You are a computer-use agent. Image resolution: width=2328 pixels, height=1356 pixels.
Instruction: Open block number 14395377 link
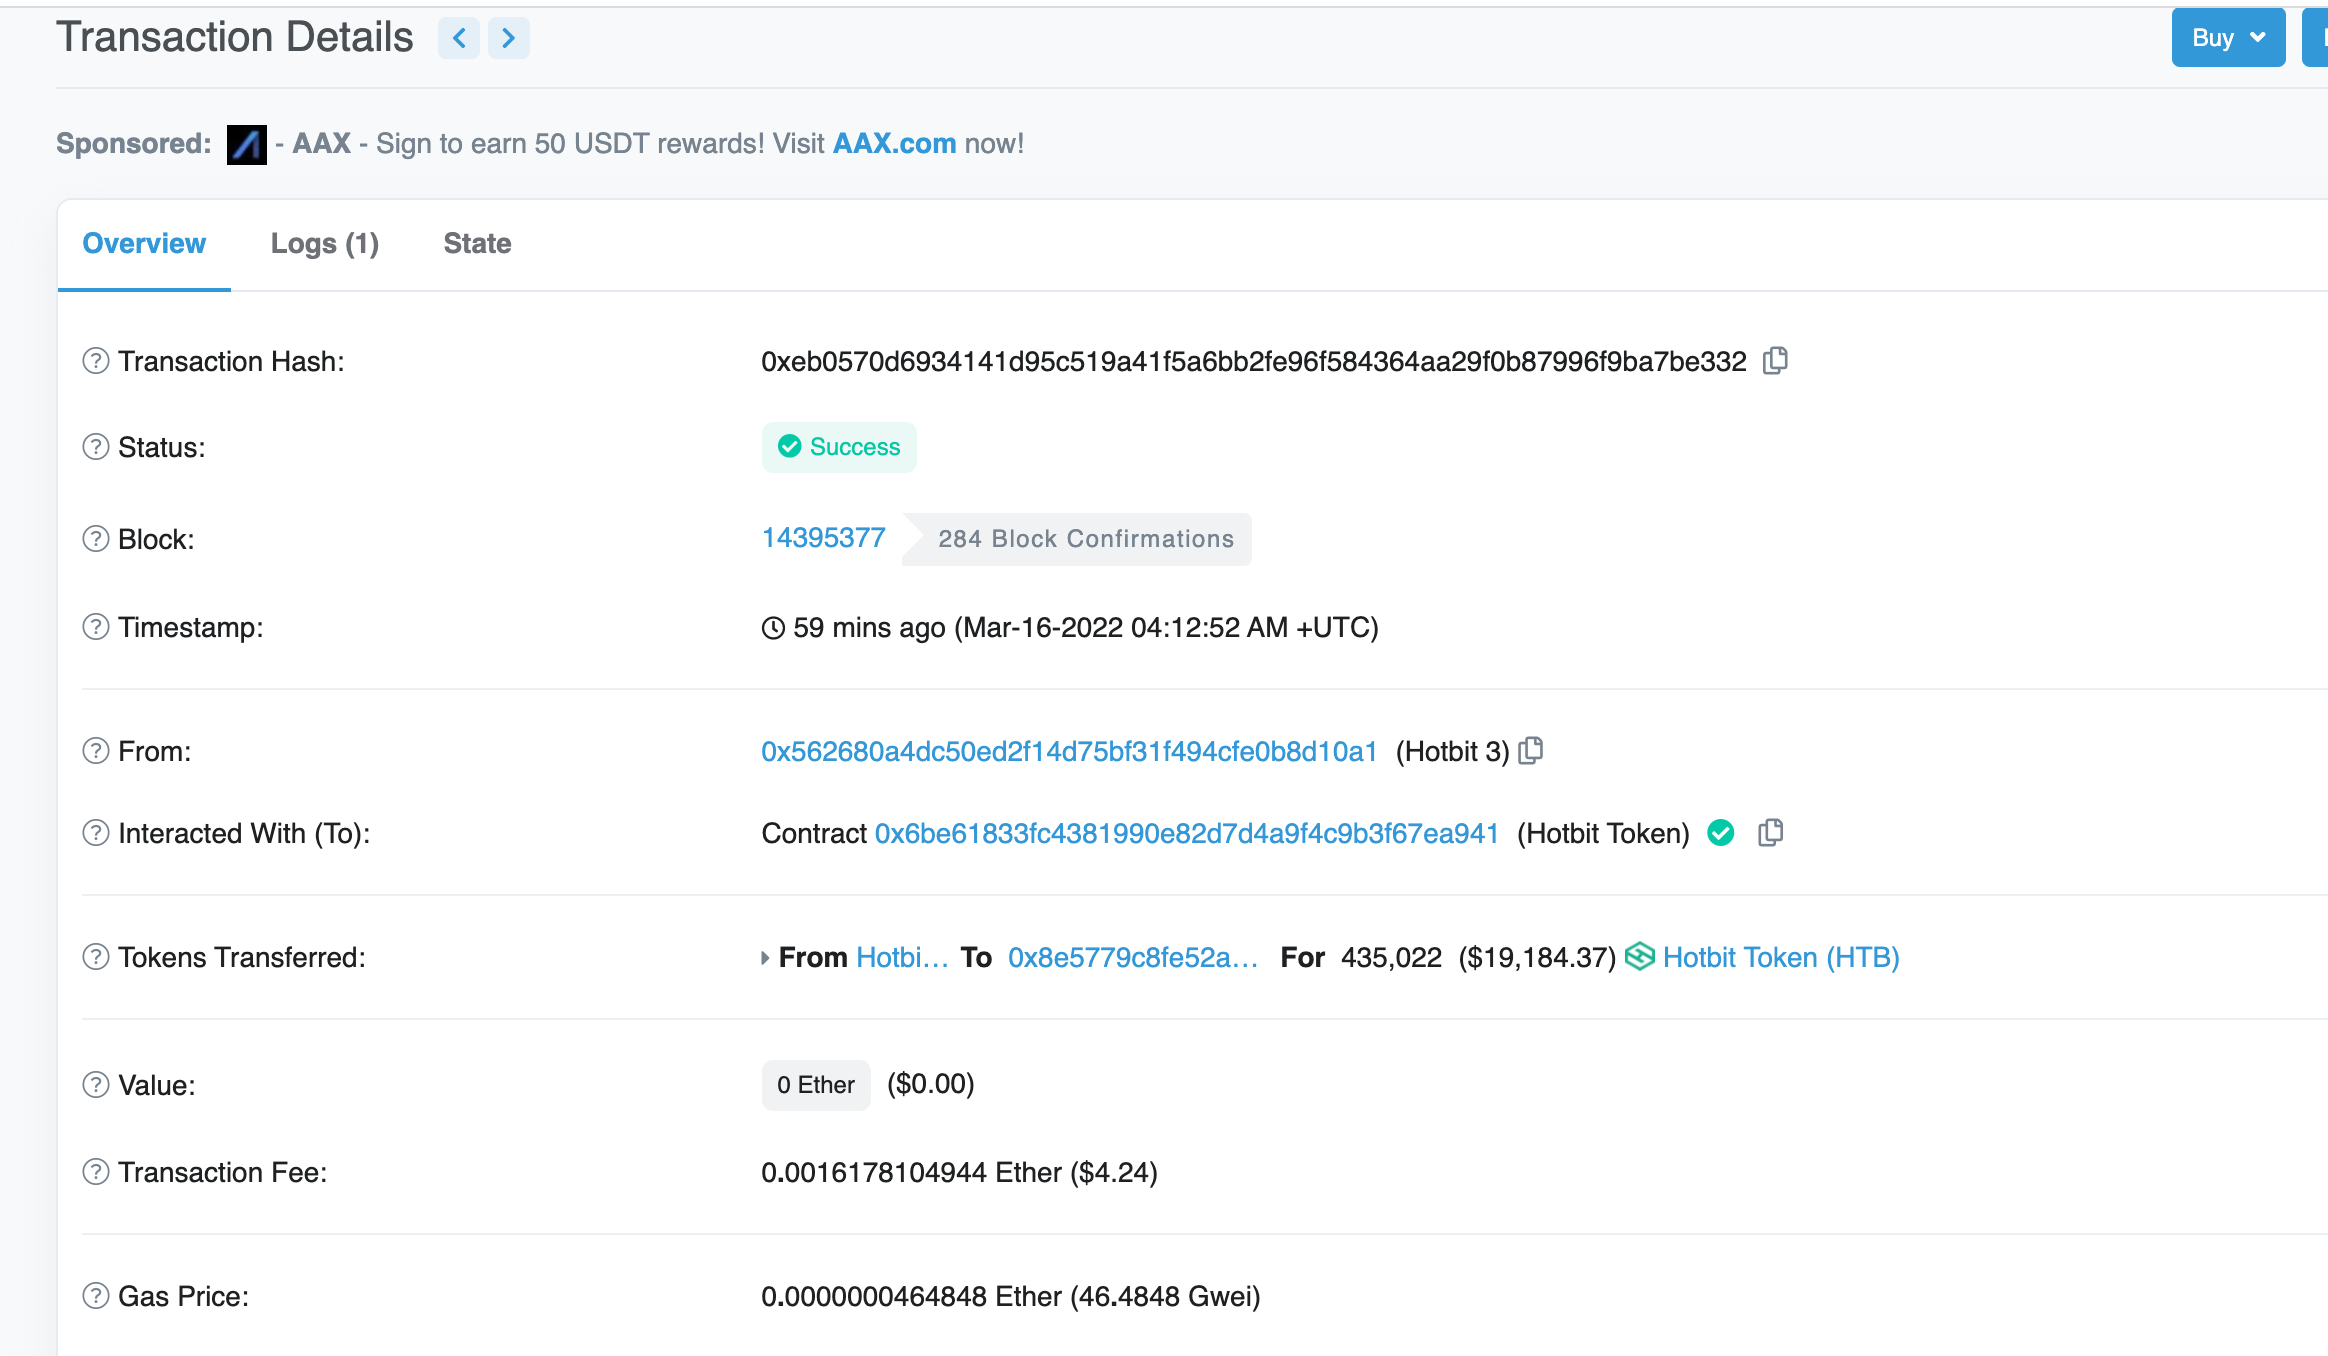823,538
